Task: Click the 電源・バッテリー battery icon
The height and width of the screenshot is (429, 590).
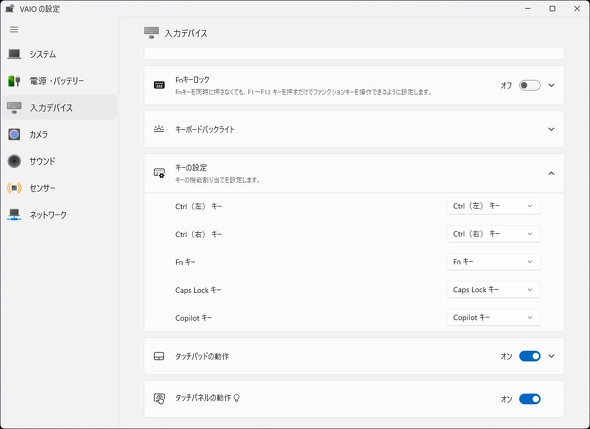Action: [14, 81]
